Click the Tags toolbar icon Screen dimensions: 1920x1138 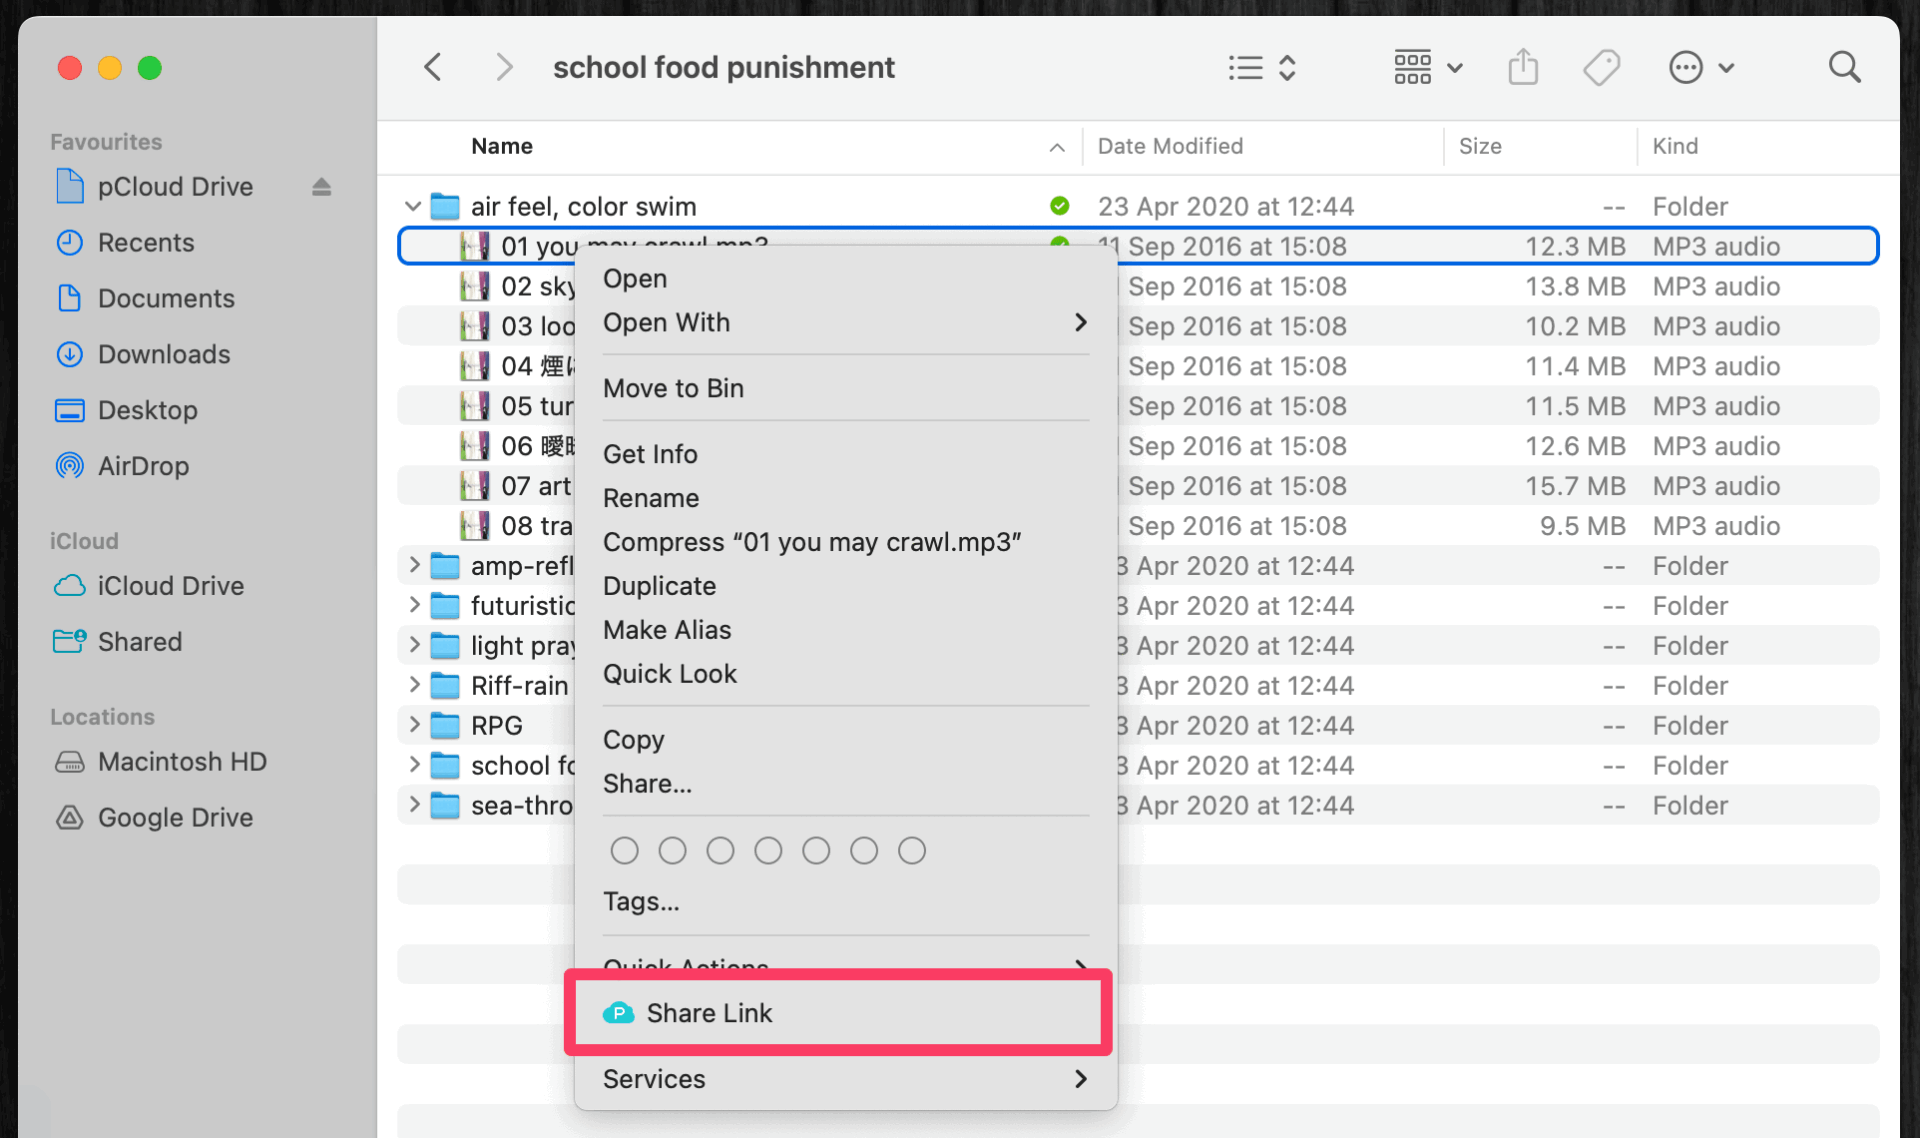tap(1601, 68)
